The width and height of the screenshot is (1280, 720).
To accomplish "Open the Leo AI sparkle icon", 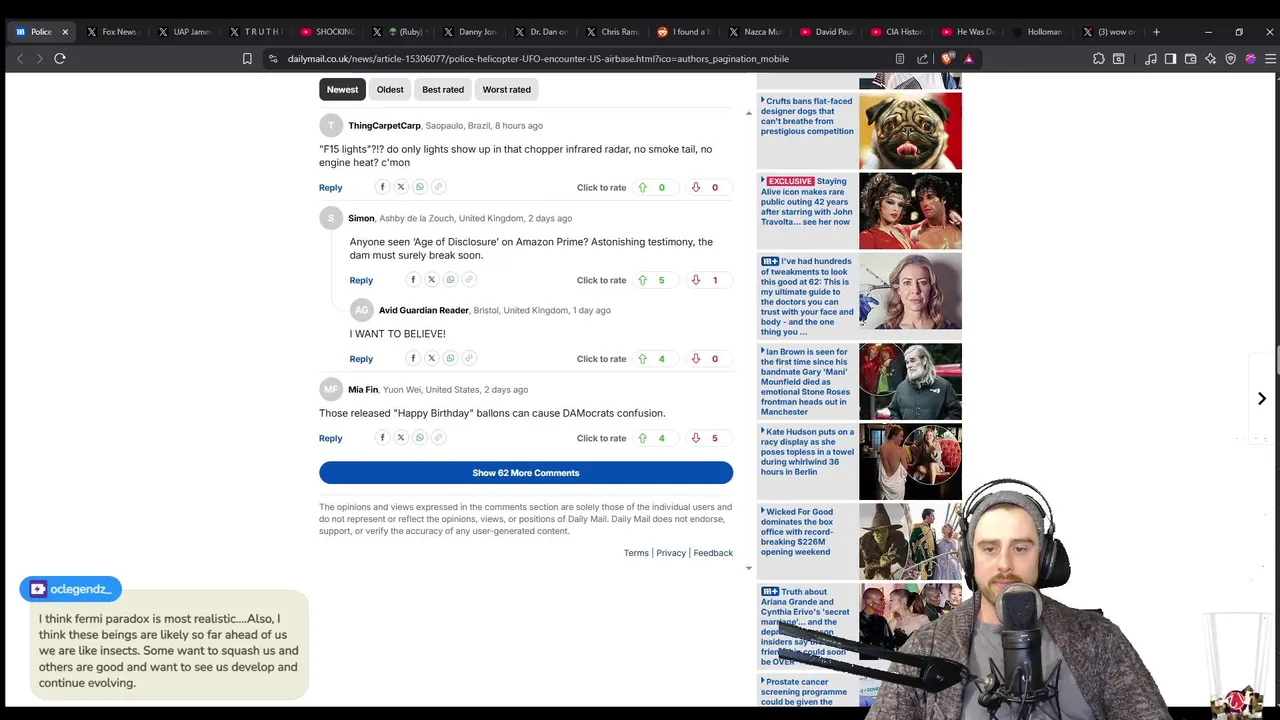I will (x=1211, y=59).
